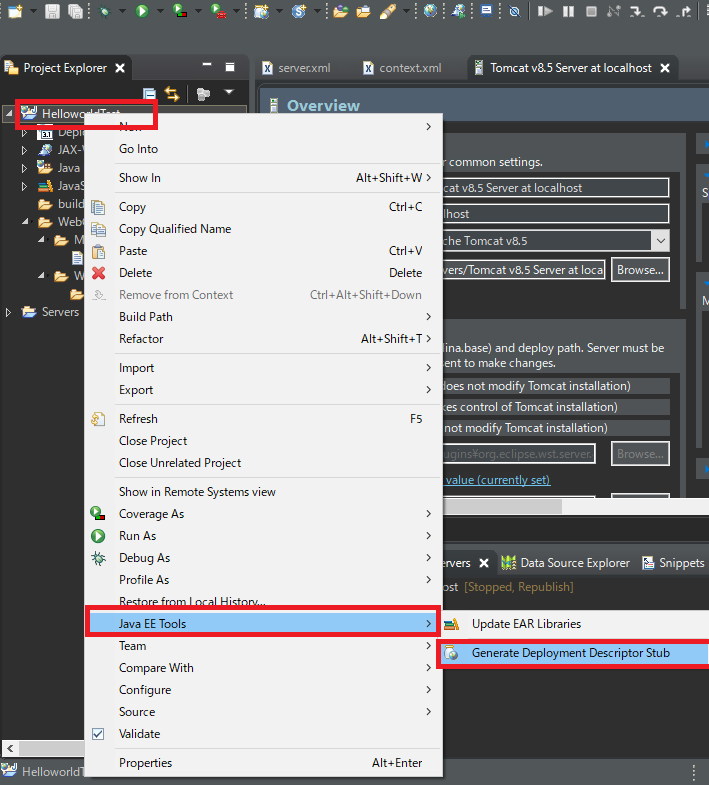Viewport: 709px width, 785px height.
Task: Open dropdown arrow next to Debug icon
Action: coord(123,11)
